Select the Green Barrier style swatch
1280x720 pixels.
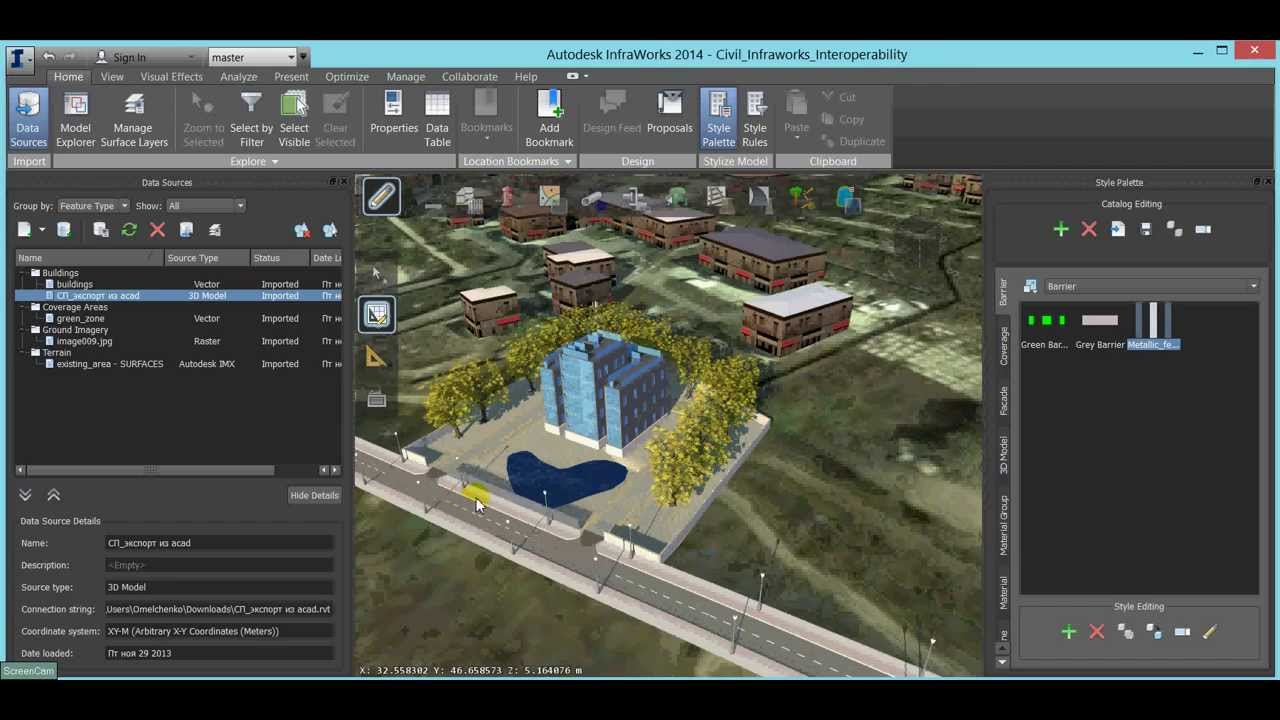pyautogui.click(x=1045, y=327)
